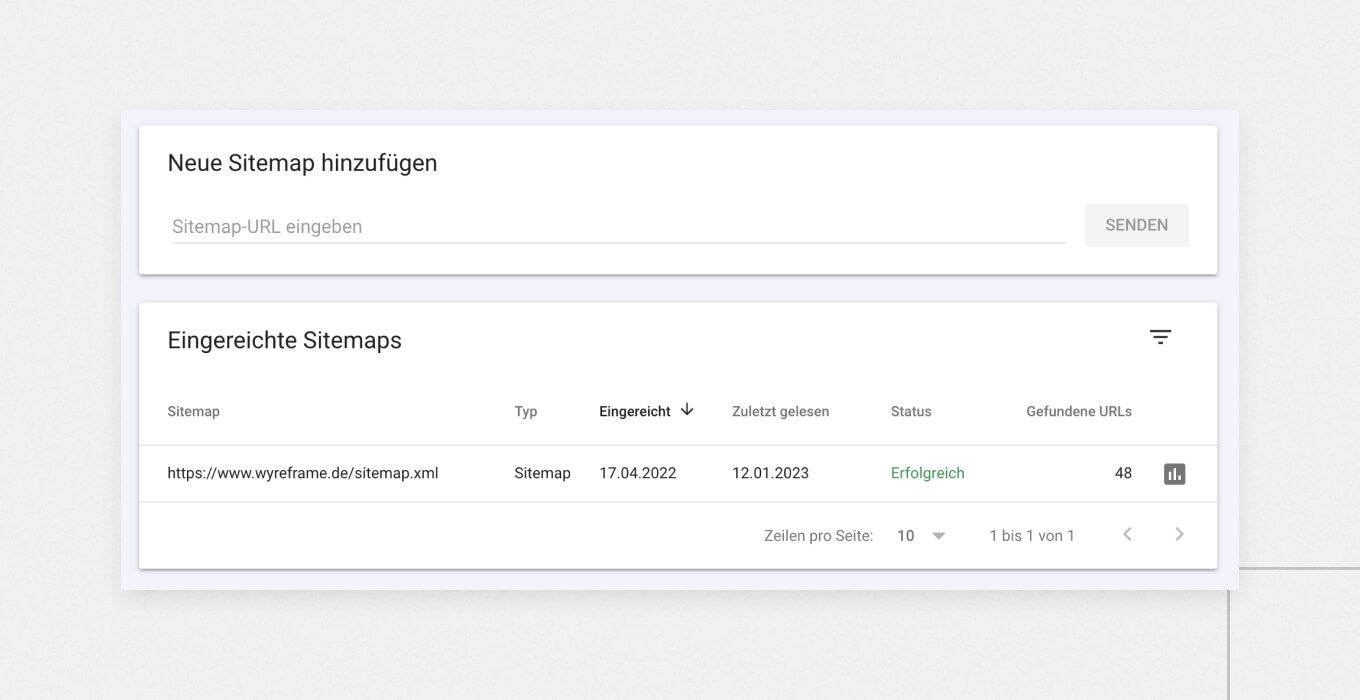Click the Sitemap column header
The width and height of the screenshot is (1360, 700).
point(193,412)
